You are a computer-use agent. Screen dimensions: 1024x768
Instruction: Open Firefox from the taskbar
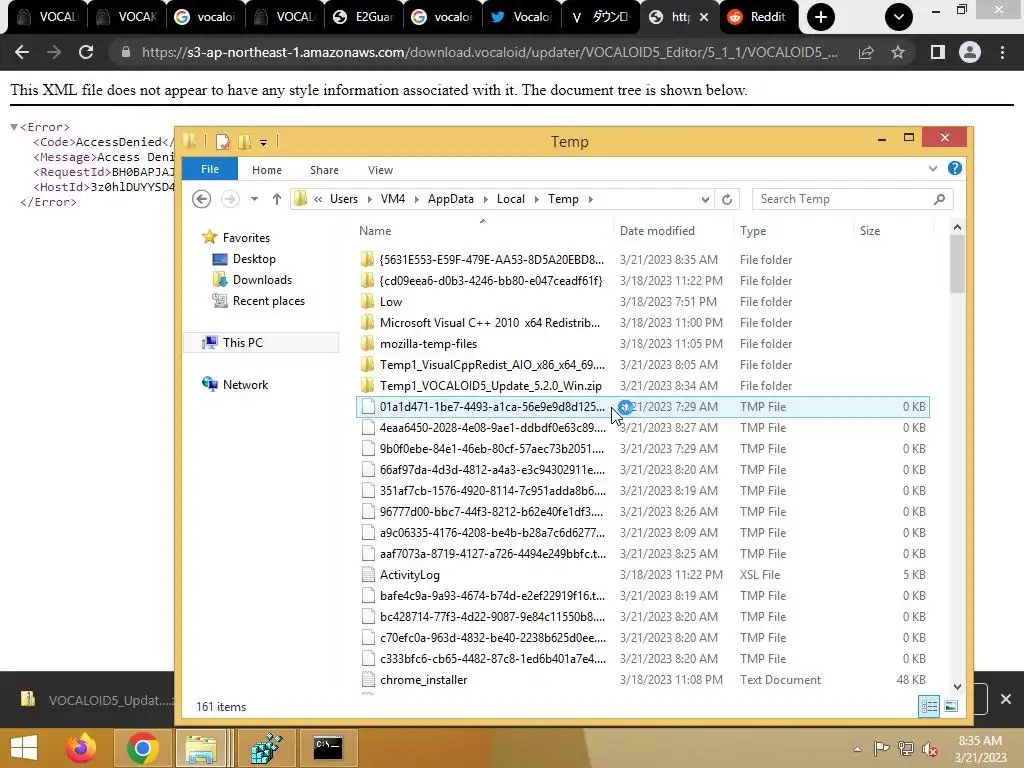pos(81,748)
